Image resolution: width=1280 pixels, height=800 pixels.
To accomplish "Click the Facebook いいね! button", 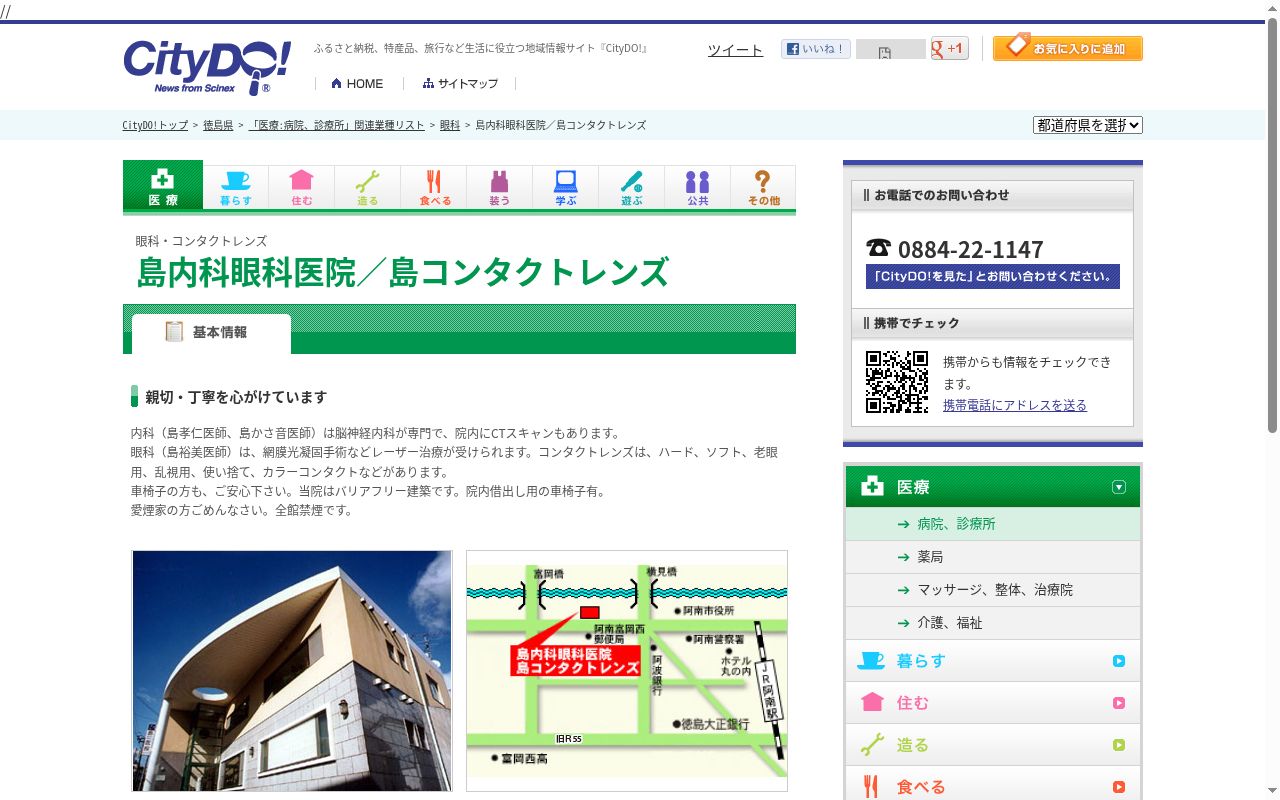I will pos(816,48).
